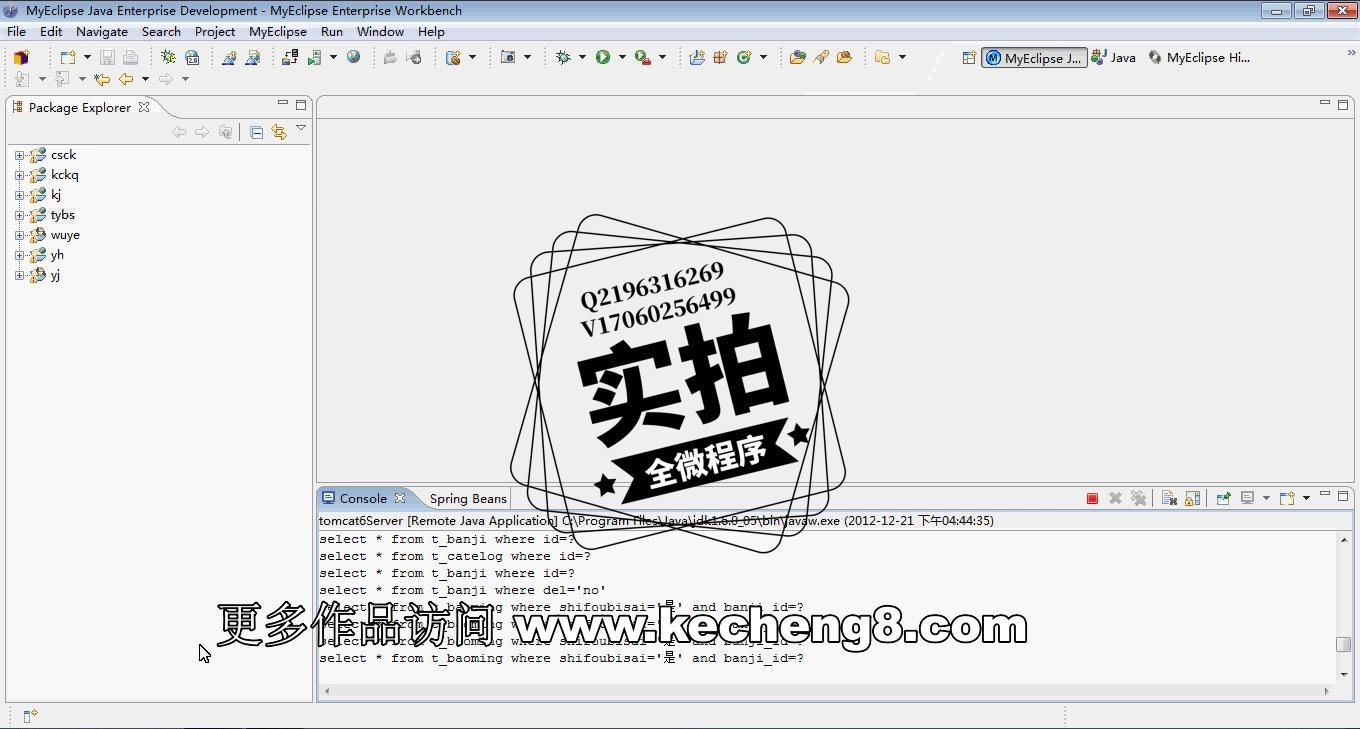Open dropdown arrow beside Debug icon
The image size is (1360, 729).
pos(582,58)
